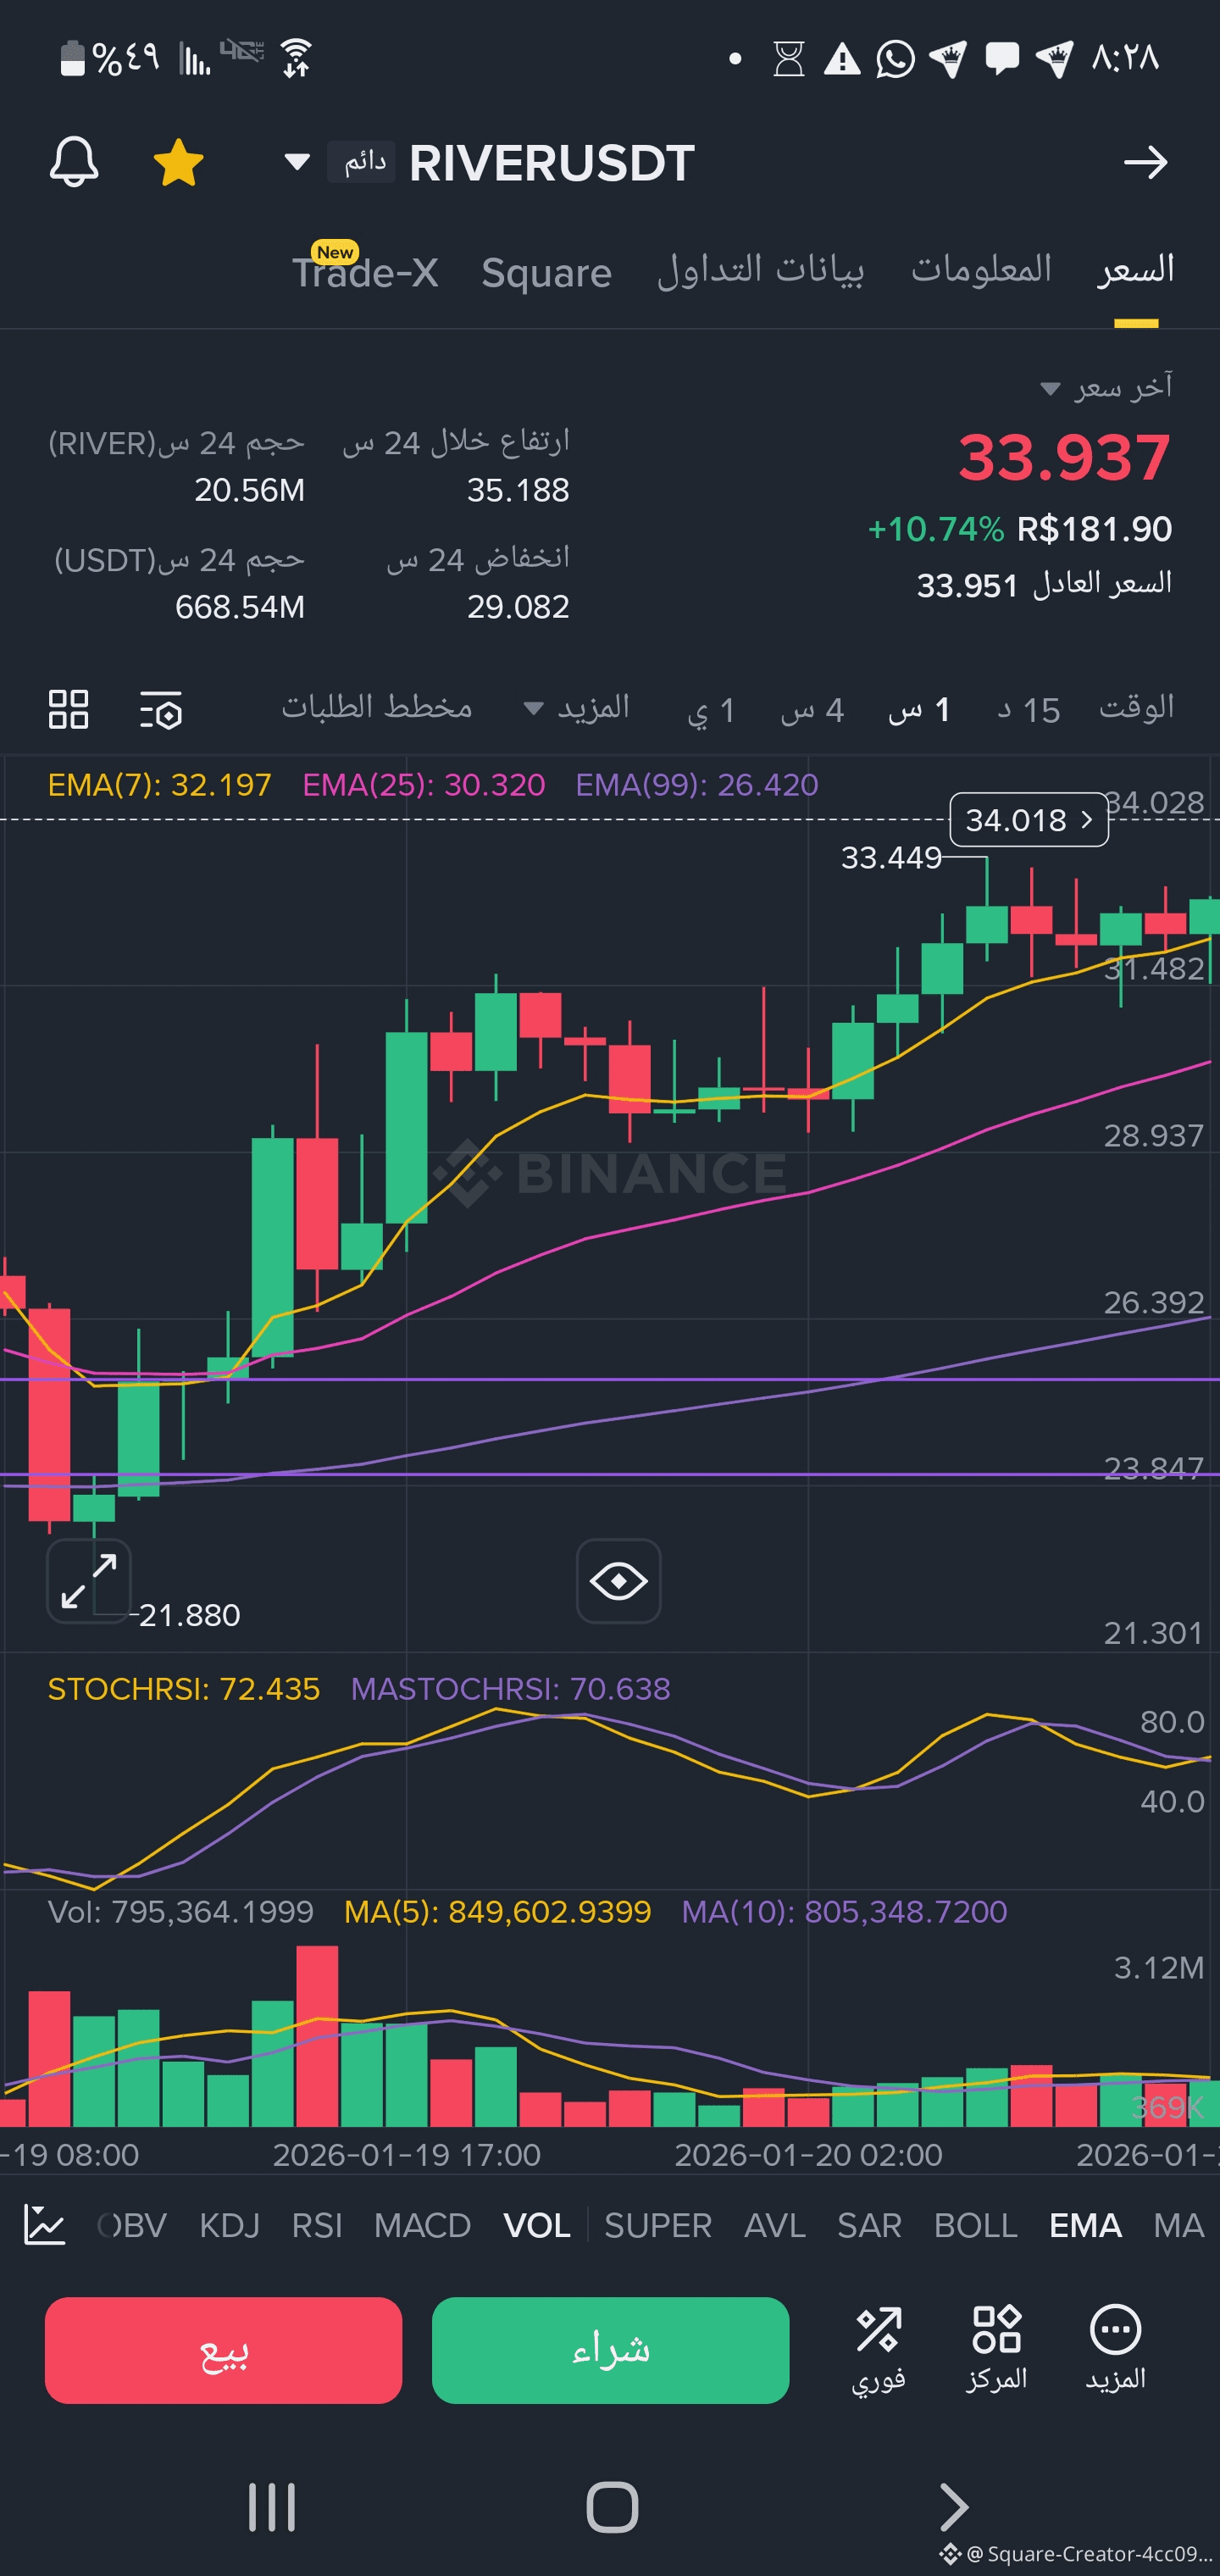This screenshot has height=2576, width=1220.
Task: Switch to the Square tab
Action: (x=546, y=272)
